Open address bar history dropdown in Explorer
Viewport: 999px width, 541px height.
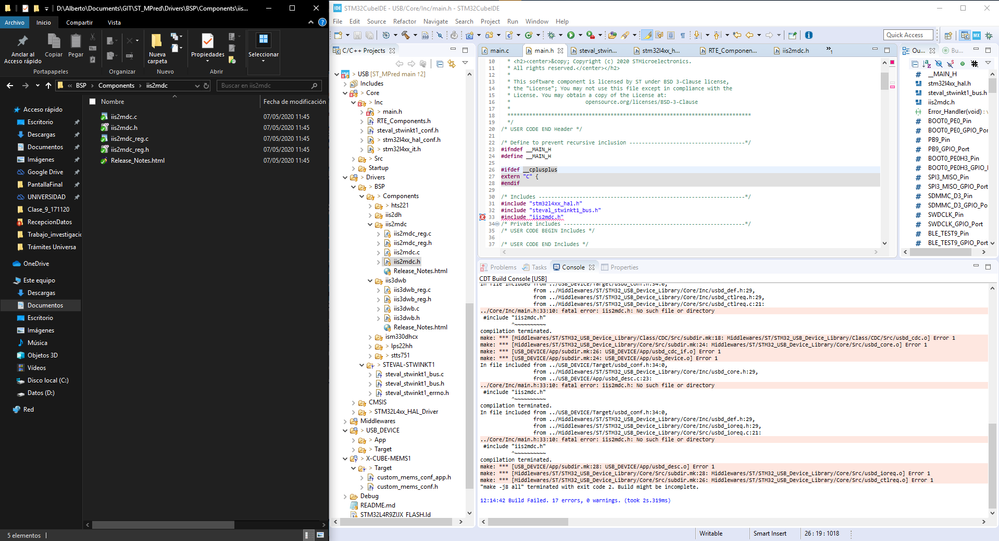(x=197, y=85)
